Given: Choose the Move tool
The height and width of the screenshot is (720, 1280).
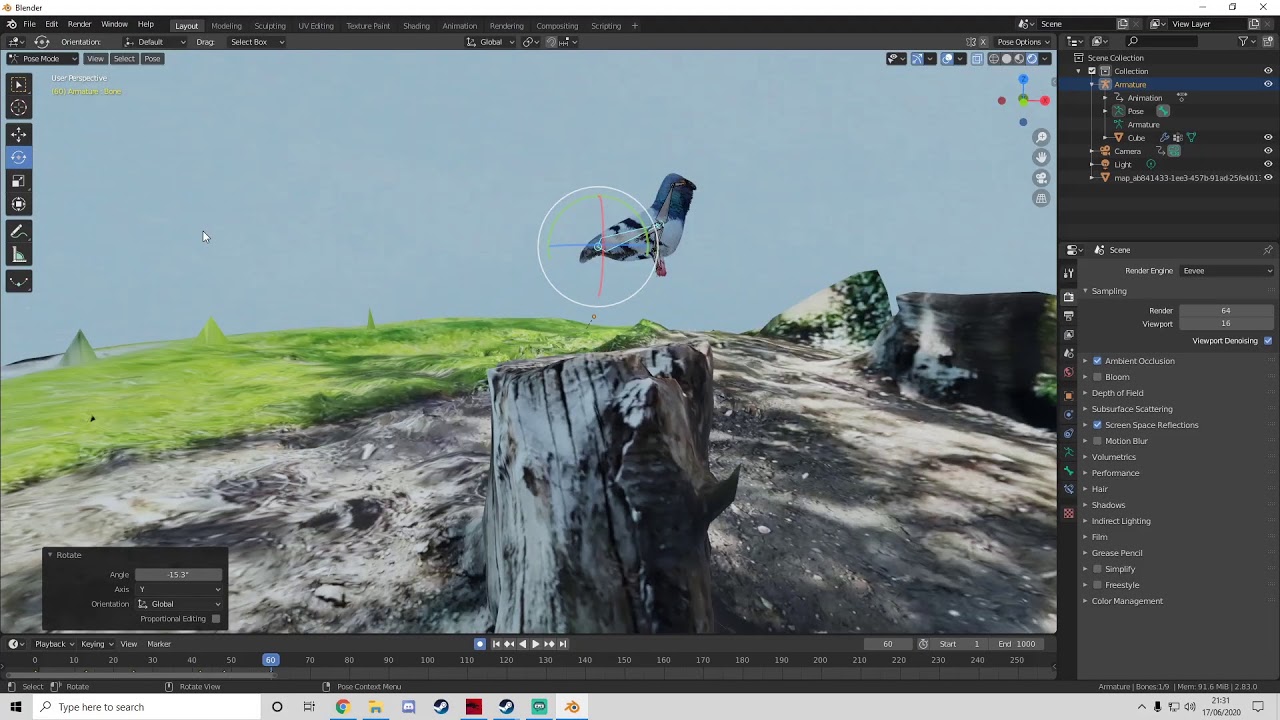Looking at the screenshot, I should [x=19, y=134].
